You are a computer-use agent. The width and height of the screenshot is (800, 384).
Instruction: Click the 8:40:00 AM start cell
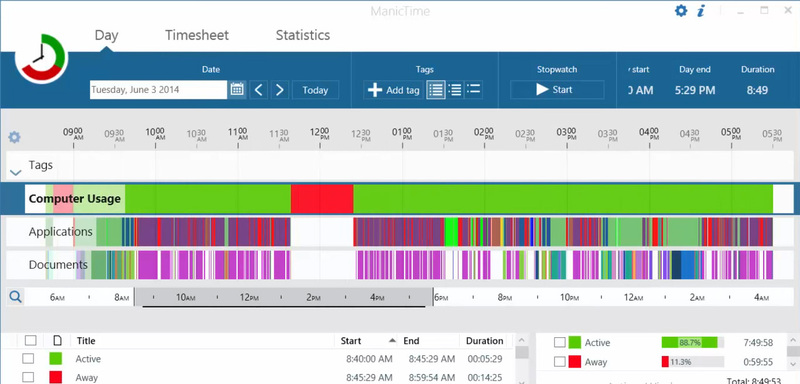tap(369, 359)
